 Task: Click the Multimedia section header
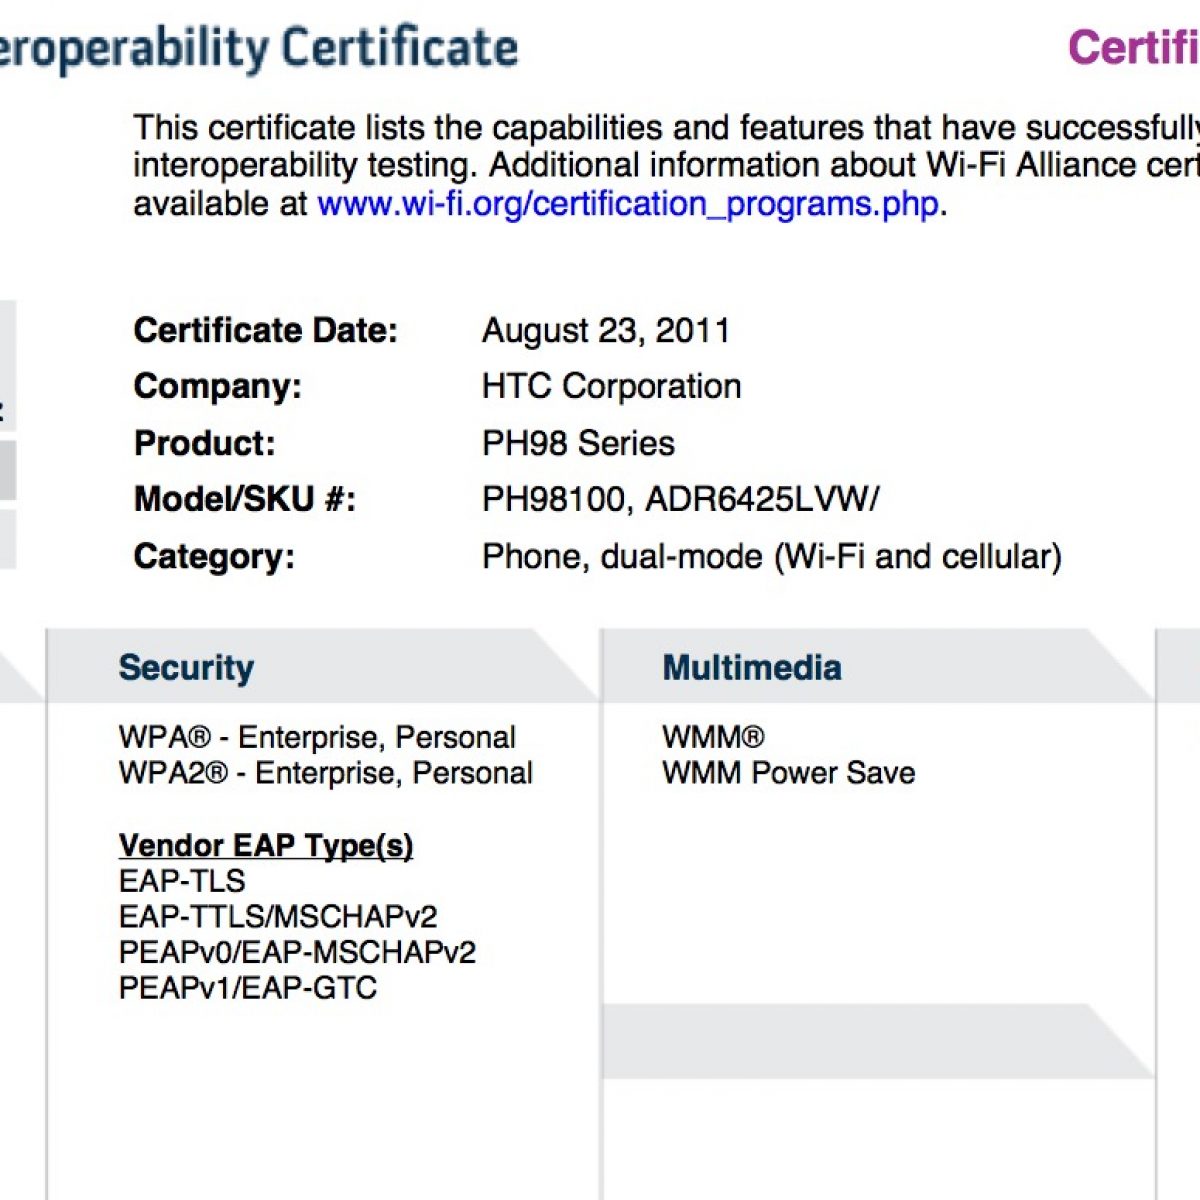(752, 668)
